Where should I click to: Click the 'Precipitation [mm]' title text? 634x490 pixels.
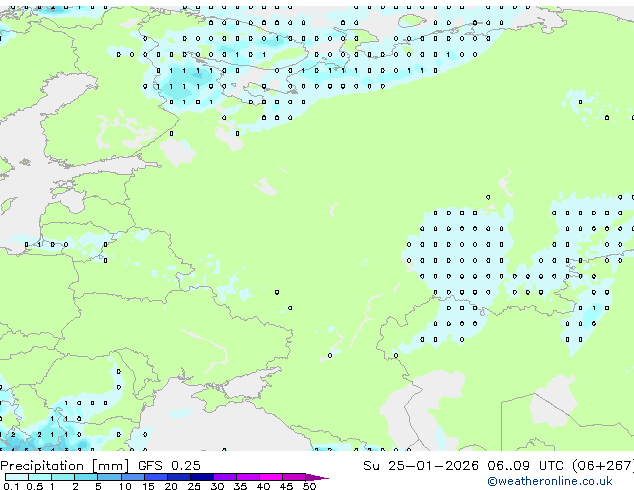point(65,466)
